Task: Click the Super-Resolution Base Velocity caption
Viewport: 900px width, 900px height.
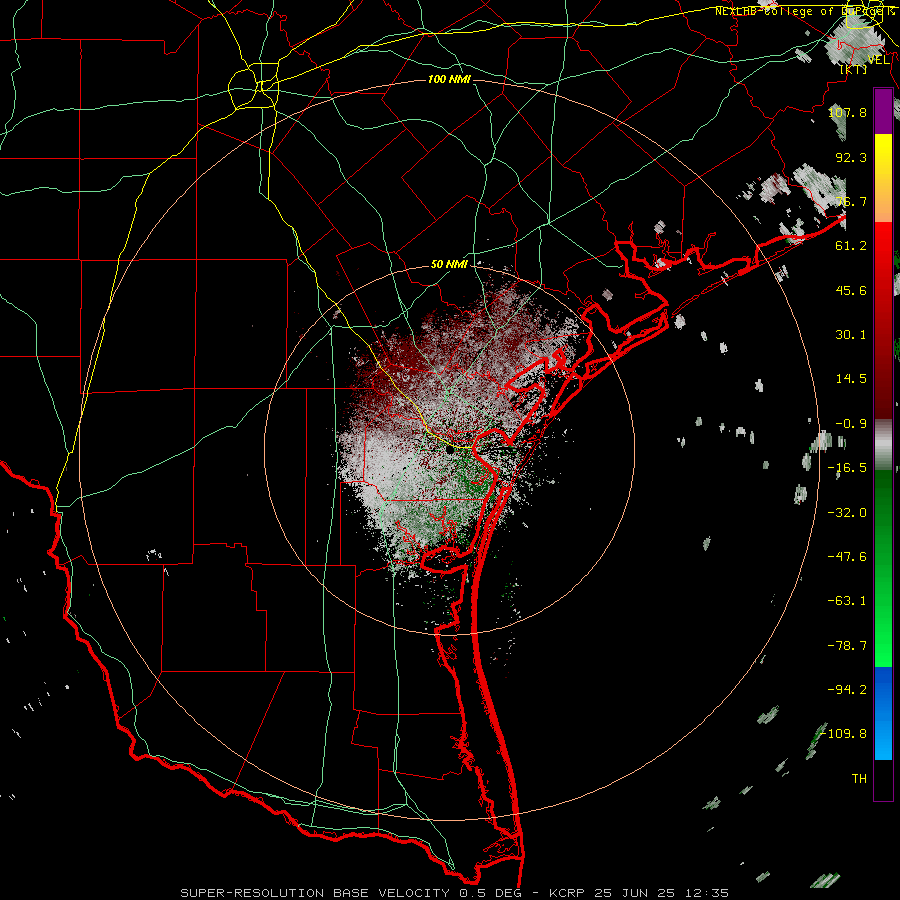Action: point(455,893)
